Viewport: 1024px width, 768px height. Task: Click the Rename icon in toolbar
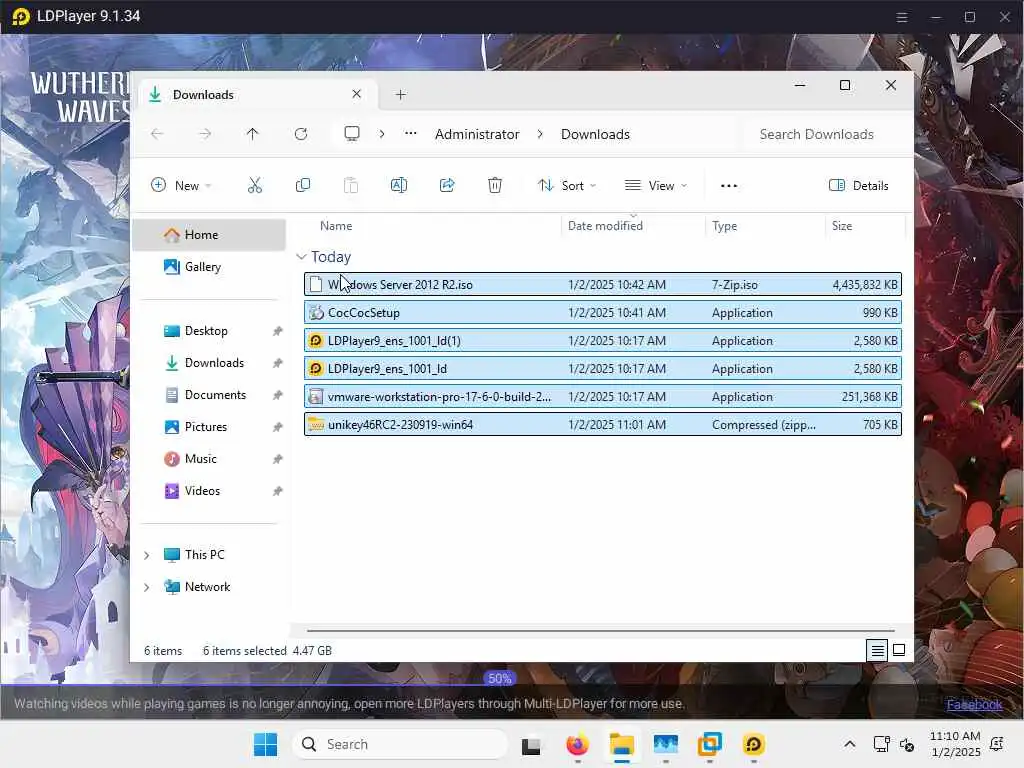398,185
